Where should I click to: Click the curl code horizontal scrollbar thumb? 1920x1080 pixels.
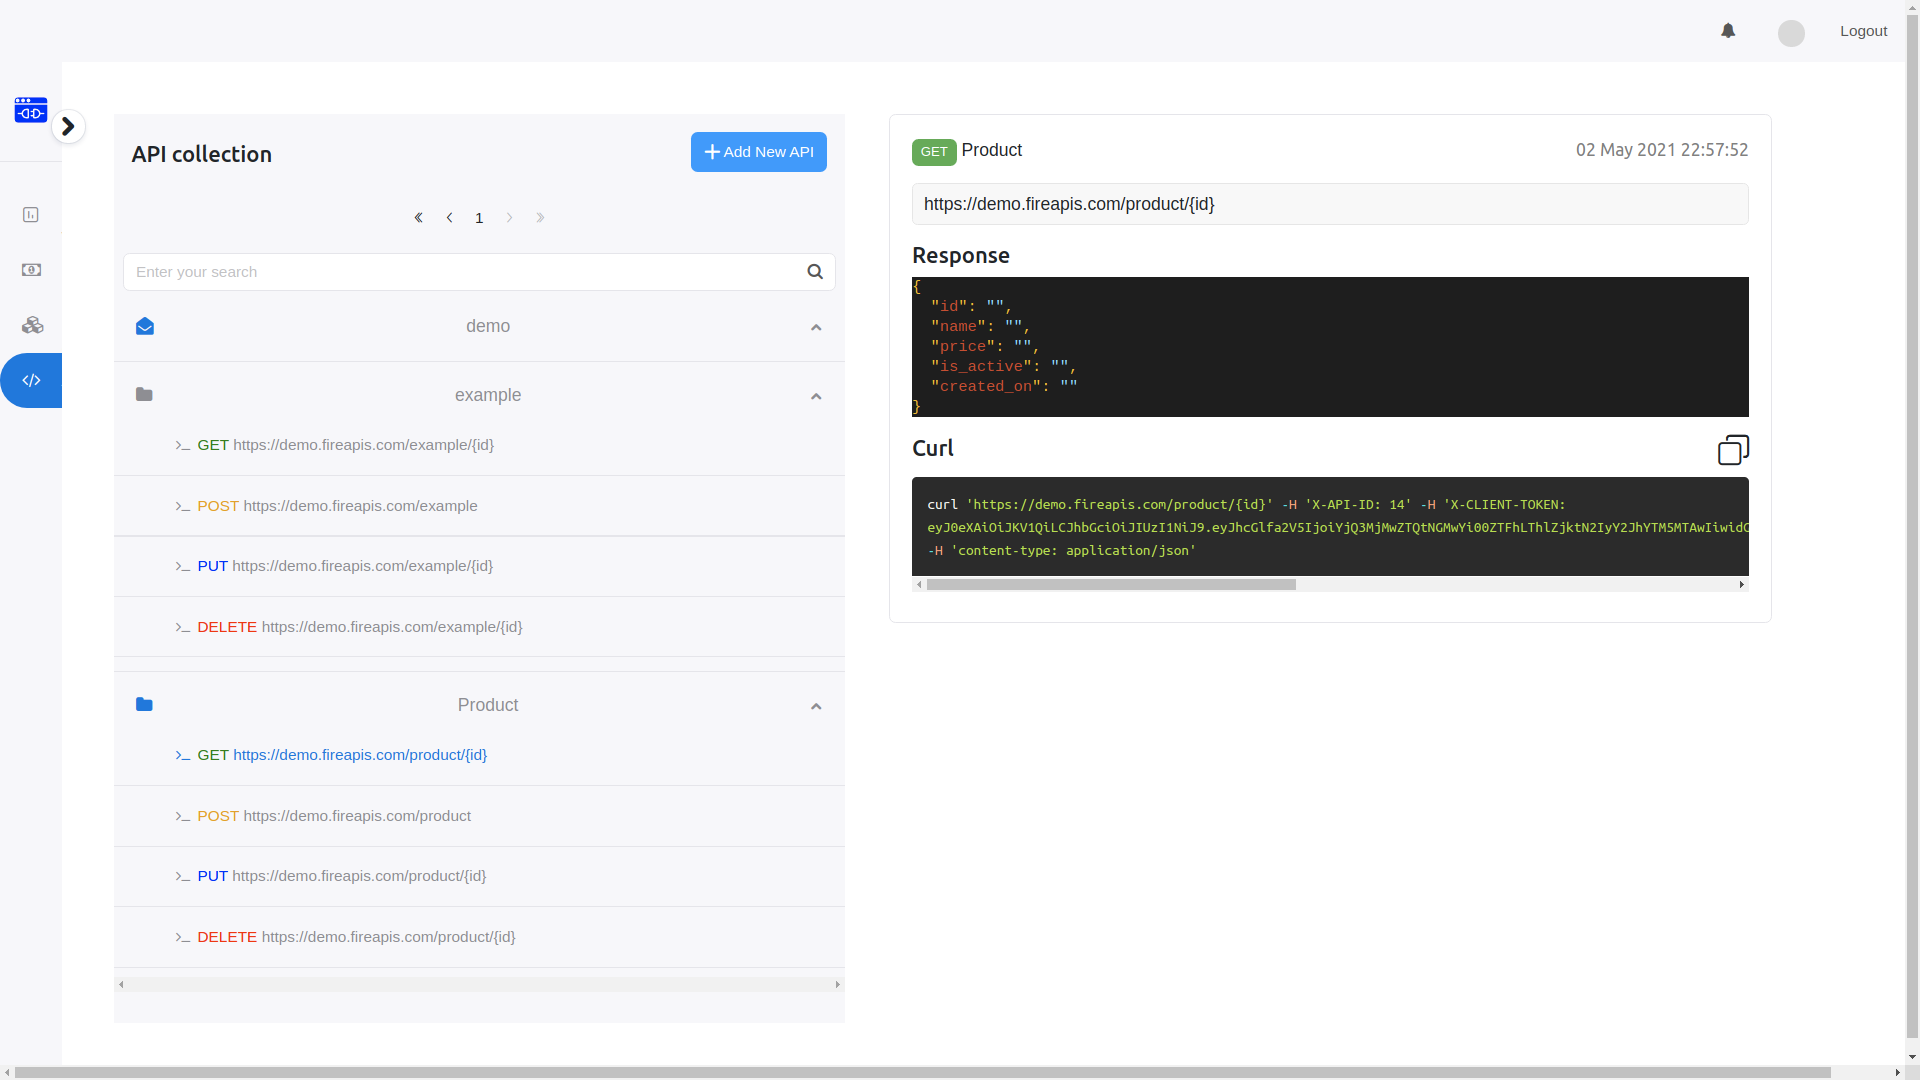coord(1111,585)
